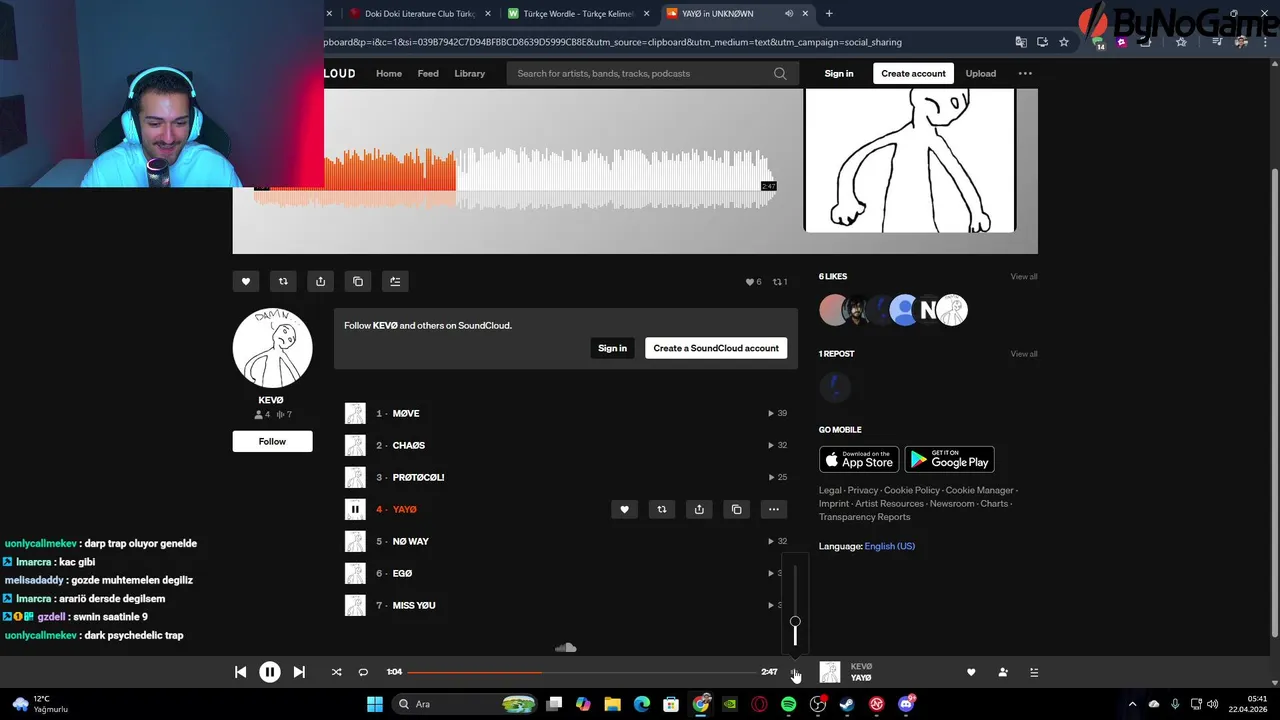Open a new browser tab
1280x720 pixels.
[829, 14]
